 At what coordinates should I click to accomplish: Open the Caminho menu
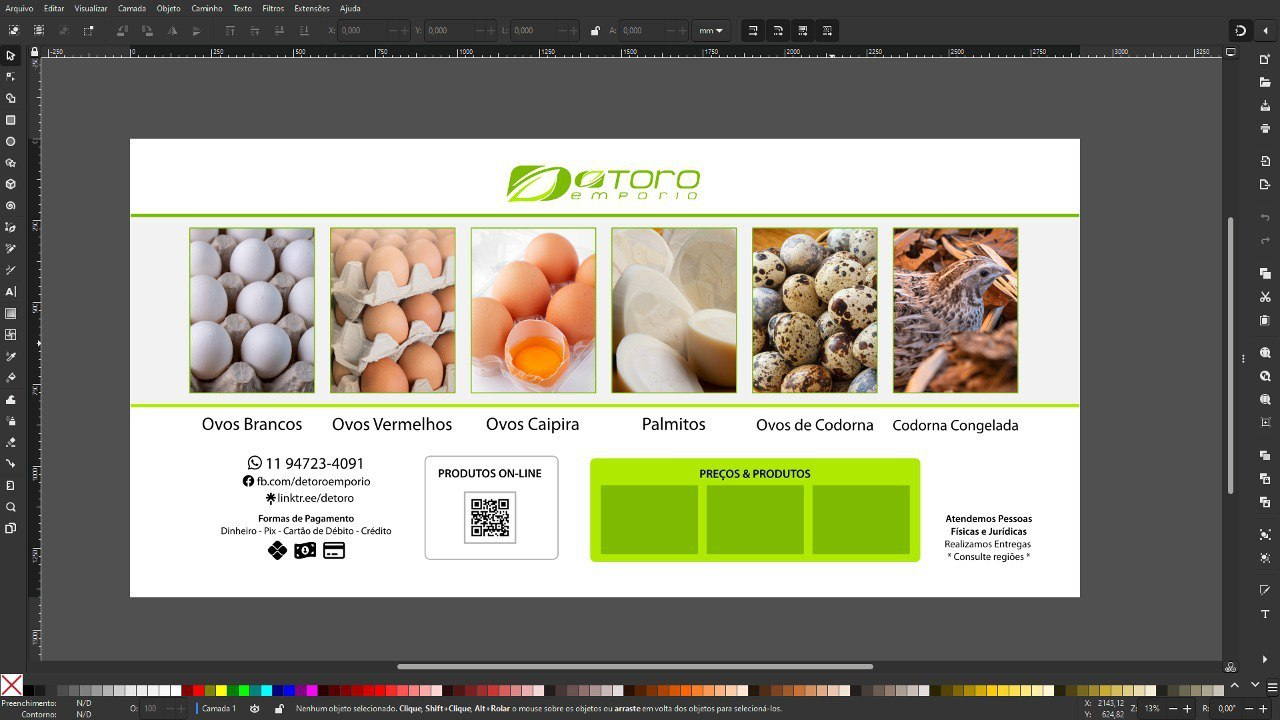tap(207, 8)
